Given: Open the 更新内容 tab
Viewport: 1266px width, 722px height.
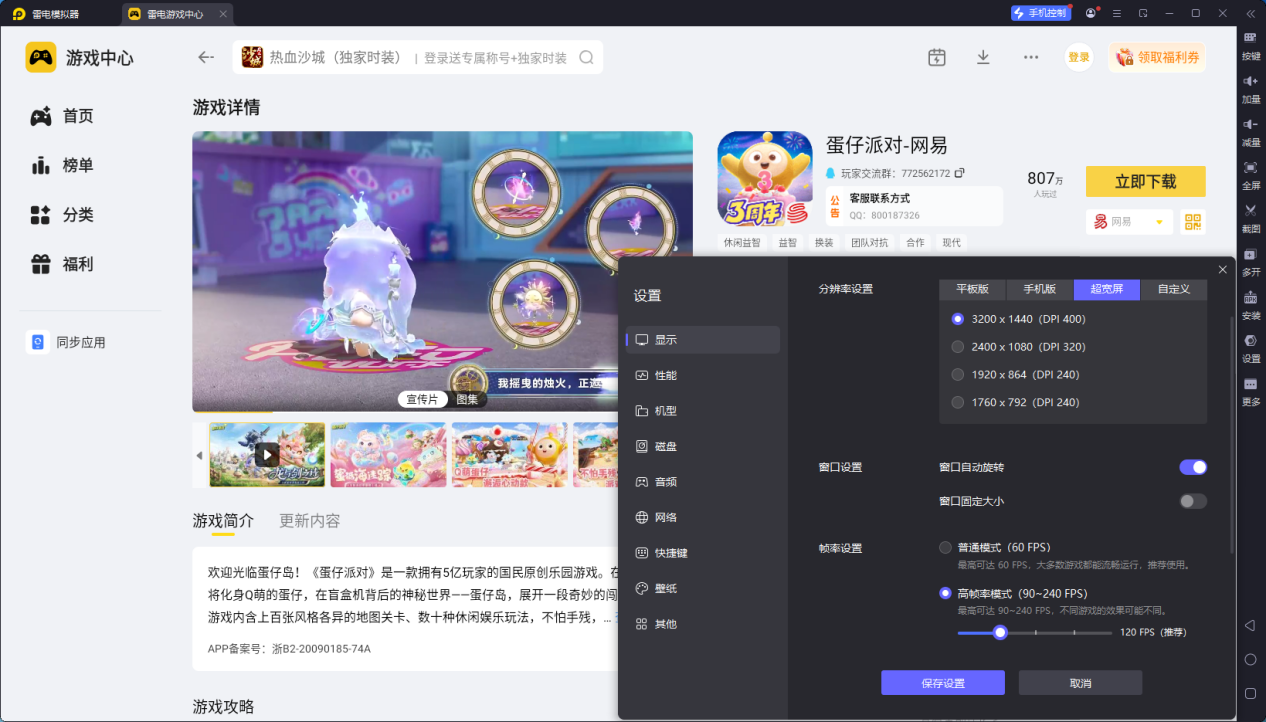Looking at the screenshot, I should point(307,520).
